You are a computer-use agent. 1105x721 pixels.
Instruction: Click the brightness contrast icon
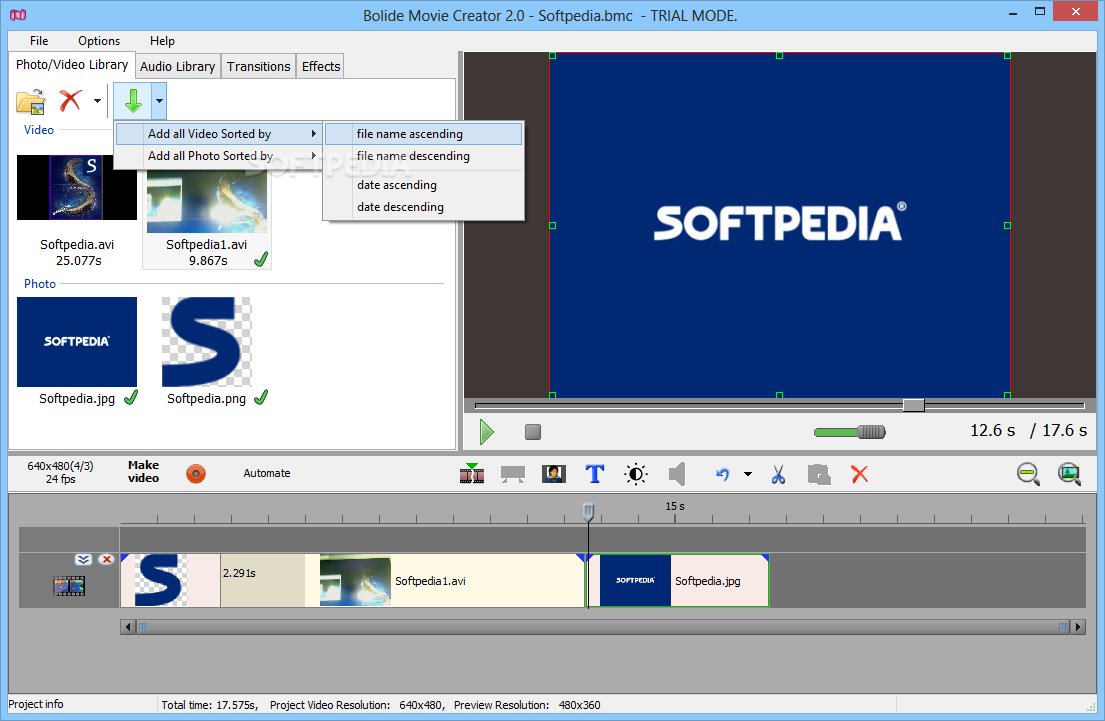(636, 474)
